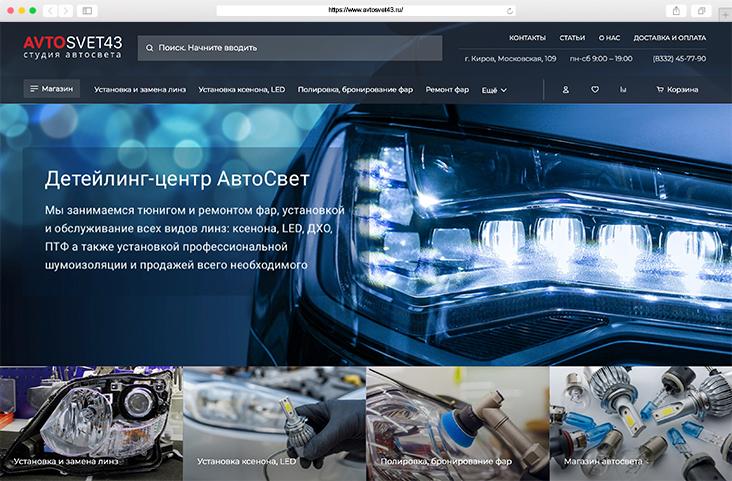Go to Полировка, бронирование фар in navigation bar
This screenshot has width=732, height=481.
click(x=355, y=89)
